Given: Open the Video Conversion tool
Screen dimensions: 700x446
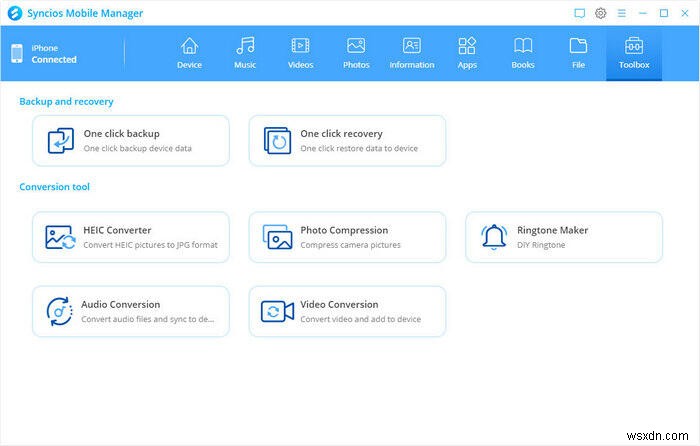Looking at the screenshot, I should click(x=347, y=312).
